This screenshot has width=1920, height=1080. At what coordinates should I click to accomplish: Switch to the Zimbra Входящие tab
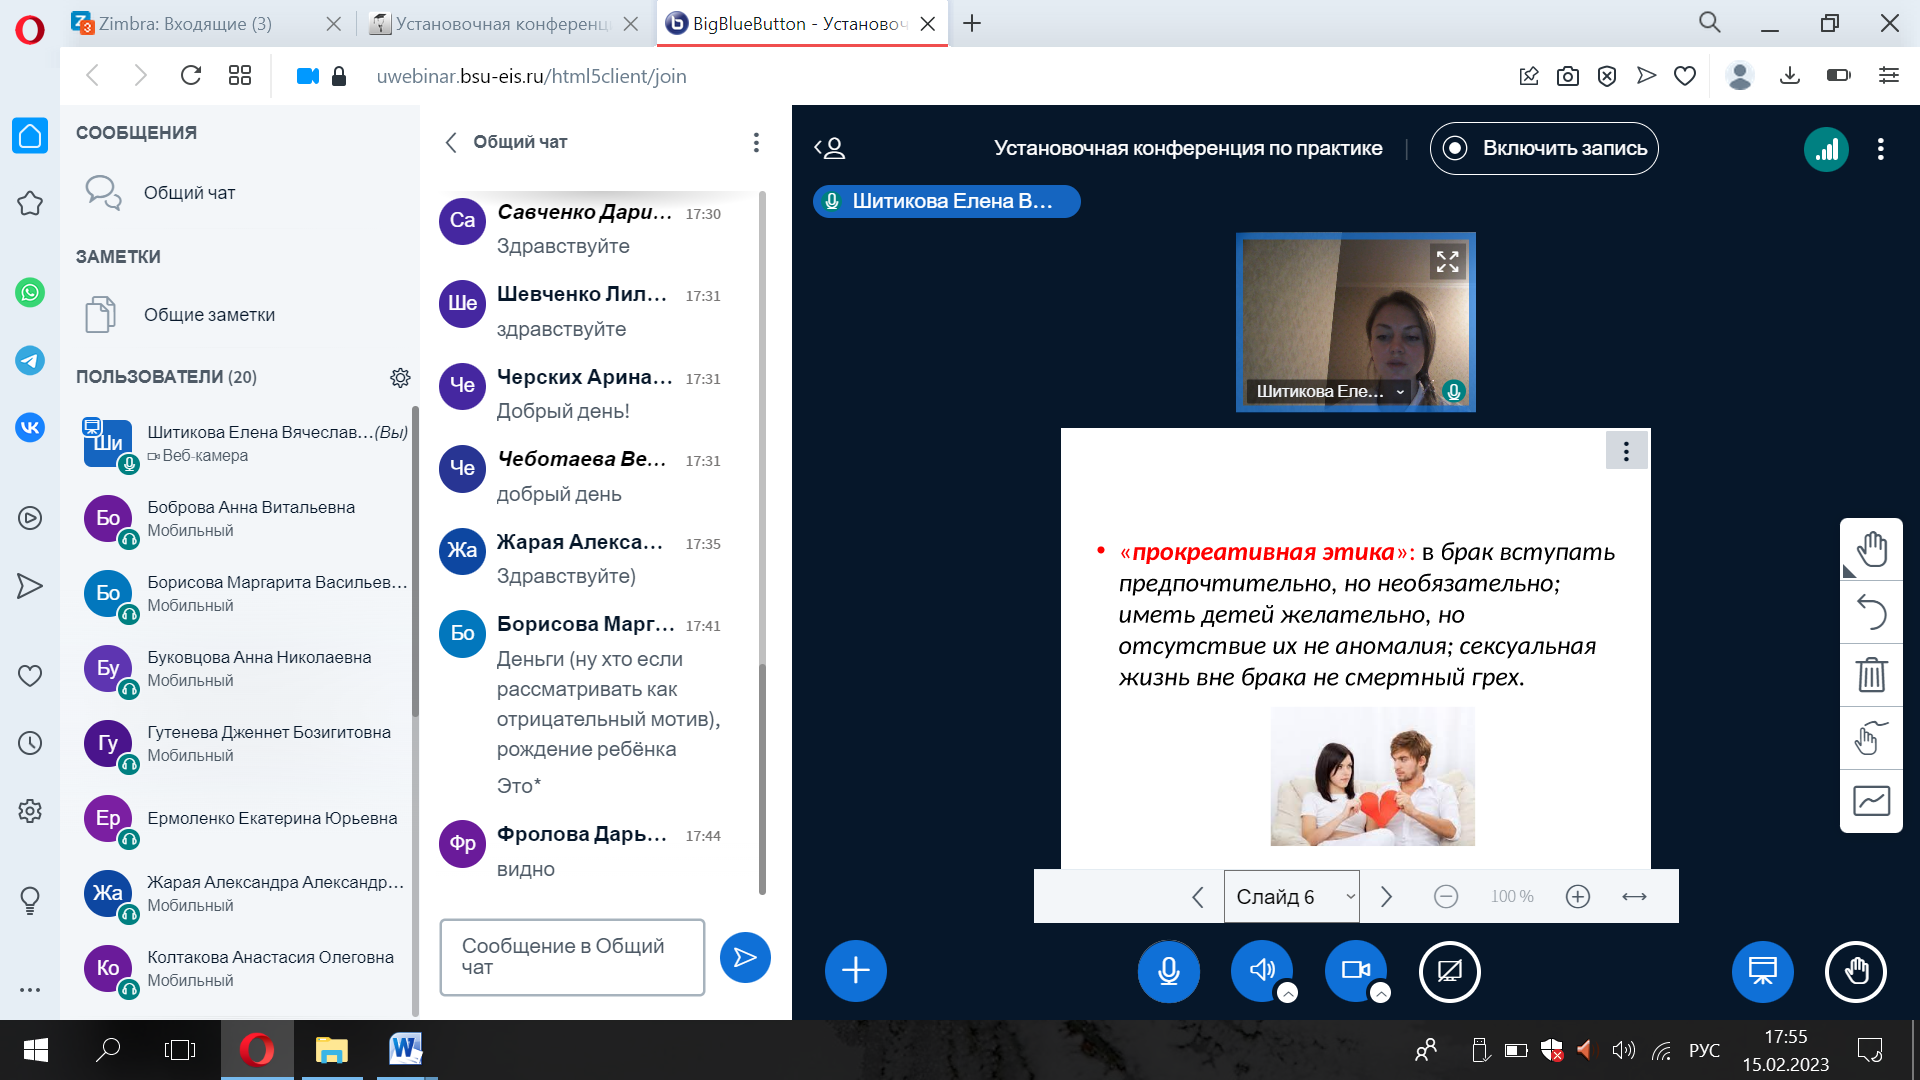186,23
